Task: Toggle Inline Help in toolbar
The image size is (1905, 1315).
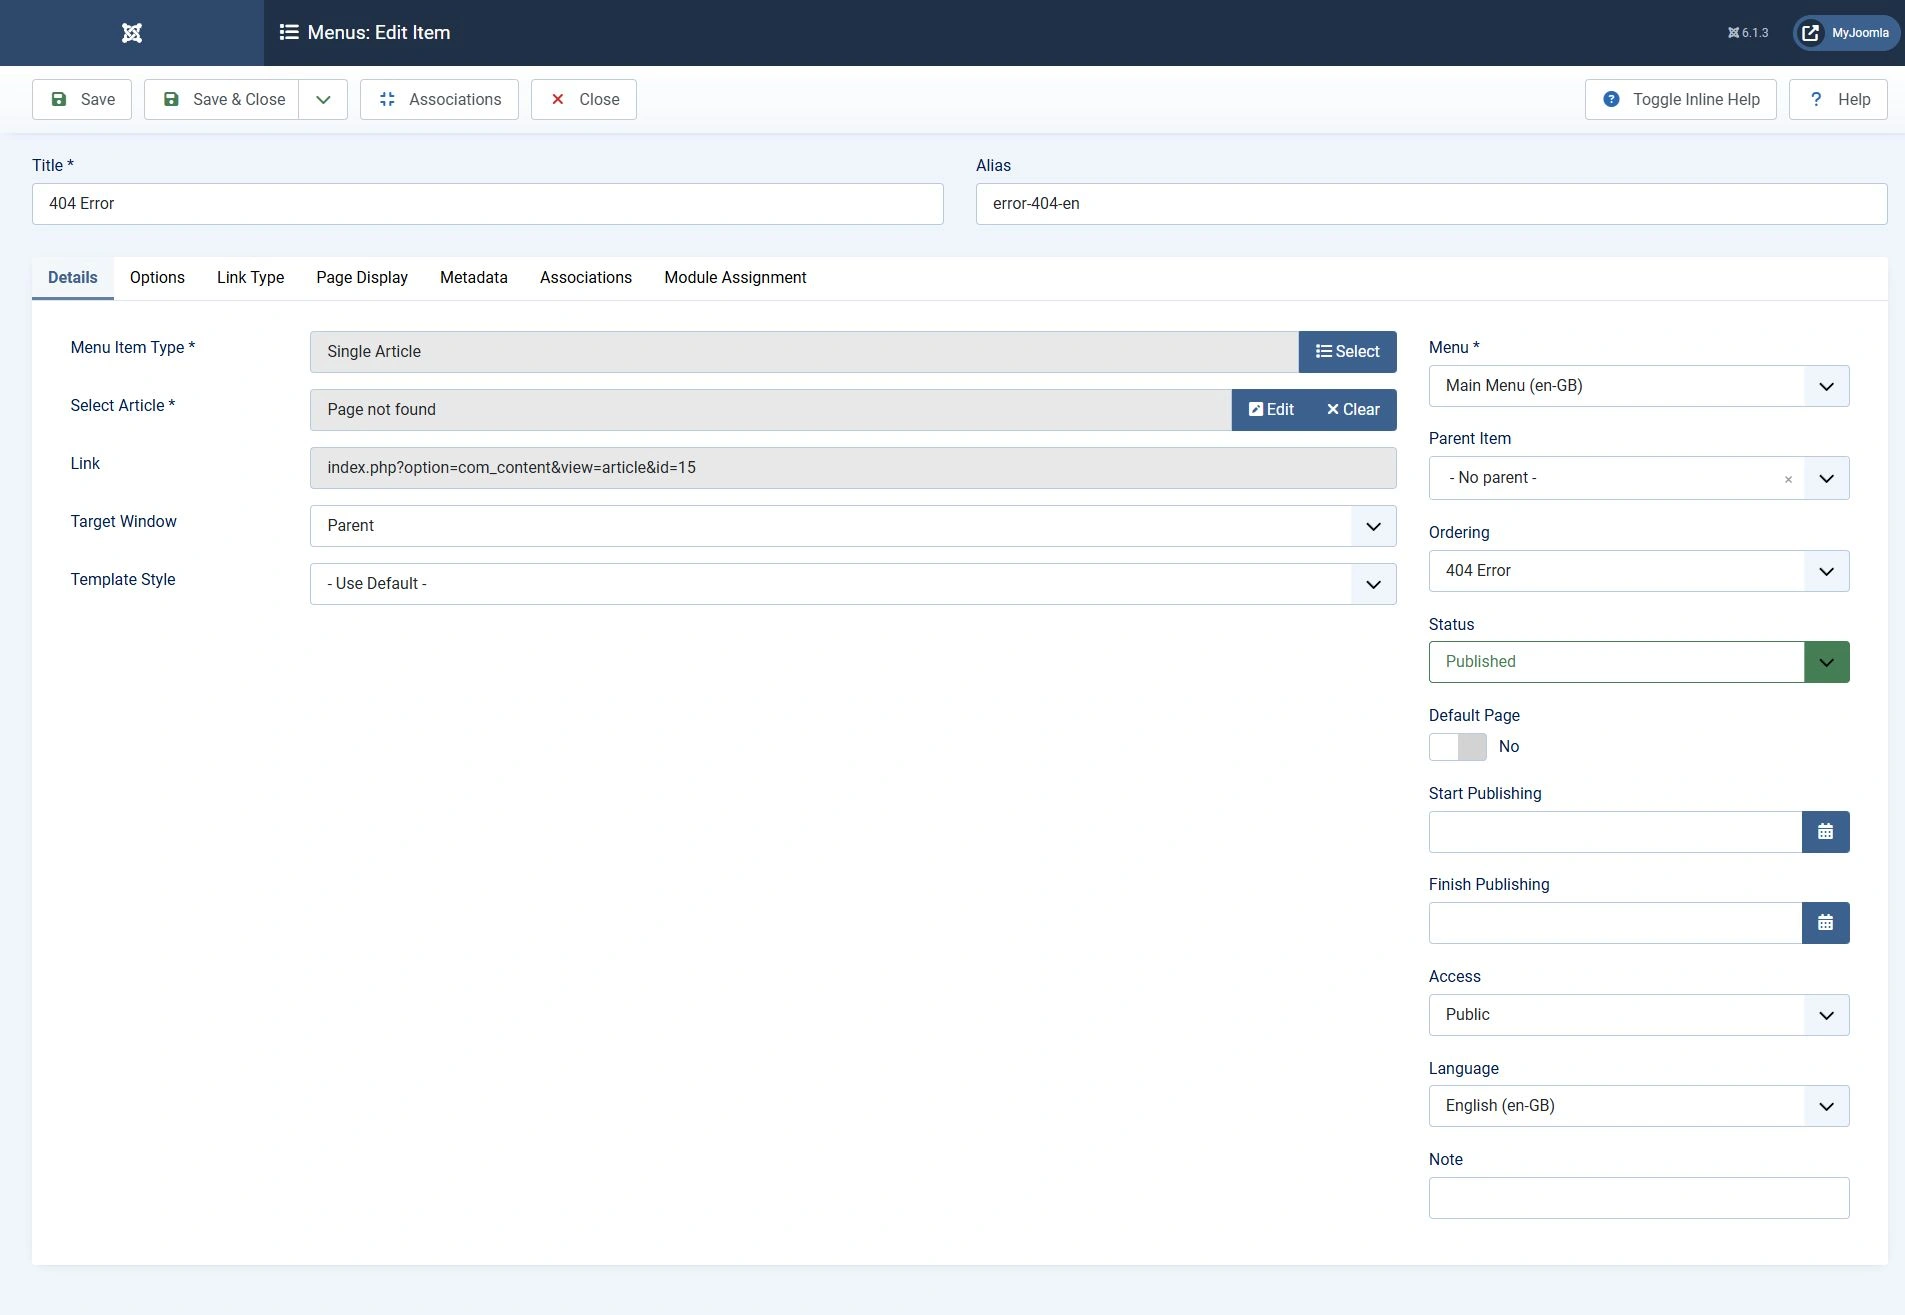Action: [x=1681, y=100]
